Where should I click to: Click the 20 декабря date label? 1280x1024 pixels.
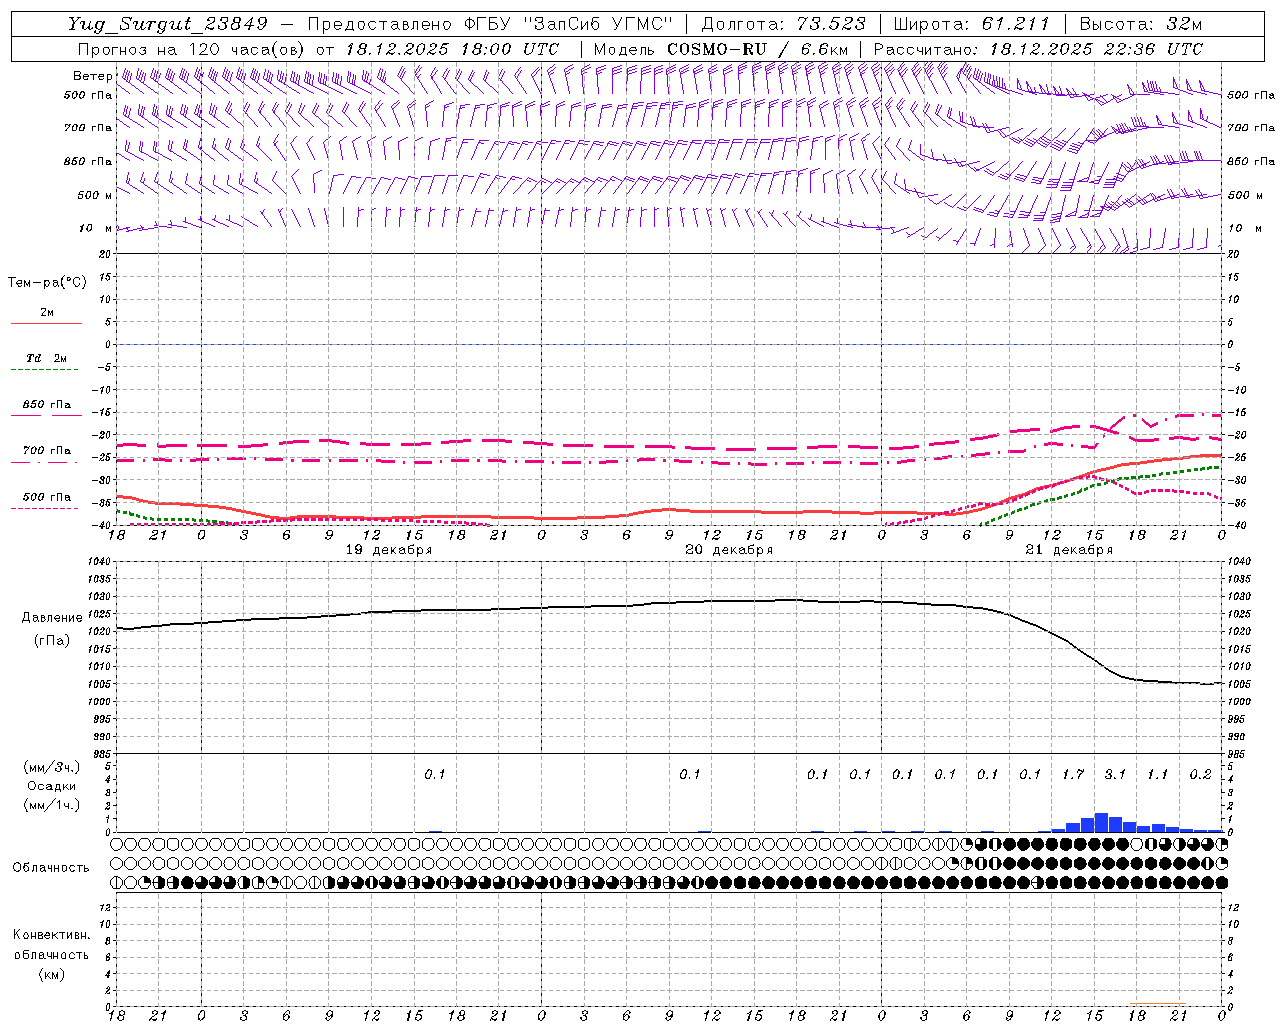(x=729, y=550)
